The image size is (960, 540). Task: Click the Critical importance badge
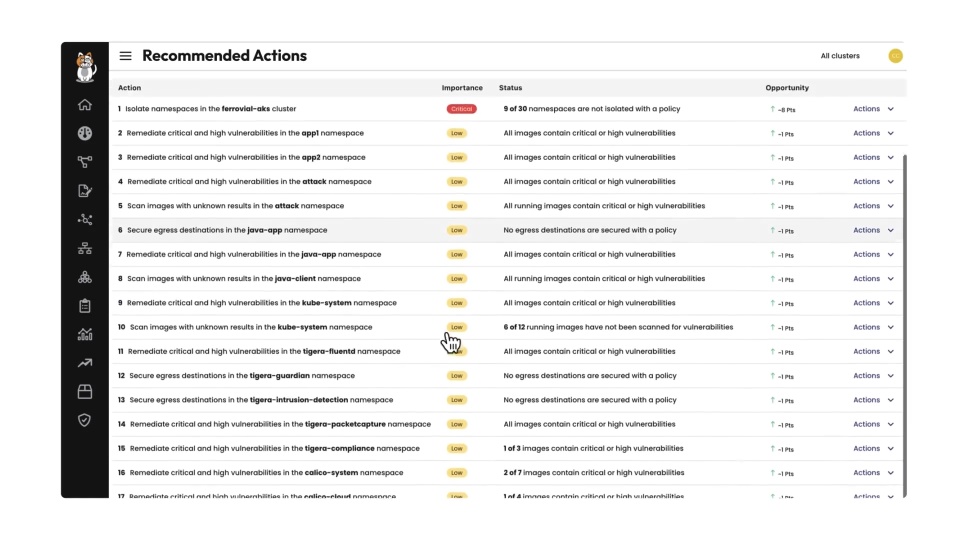[462, 109]
